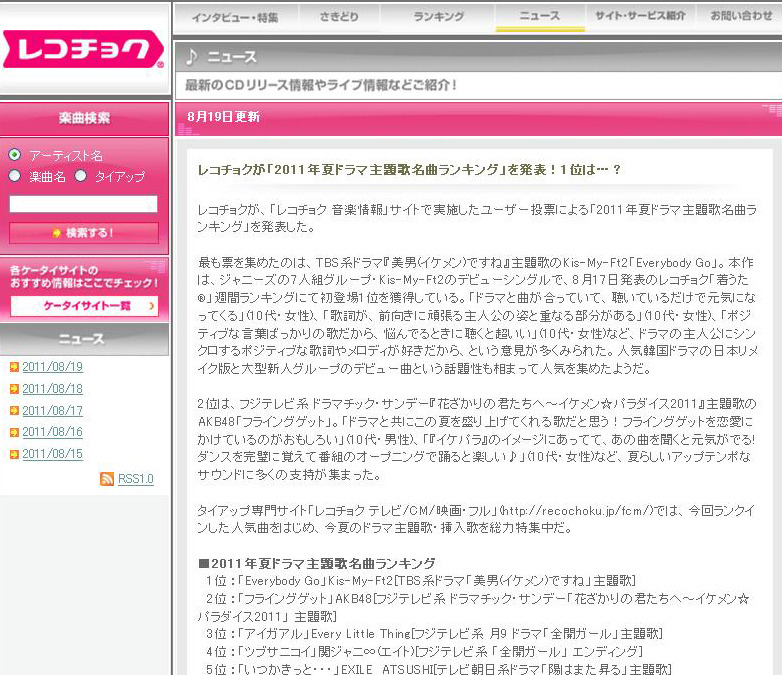Click bullet icon beside 2011/08/15
This screenshot has width=782, height=675.
pyautogui.click(x=14, y=454)
